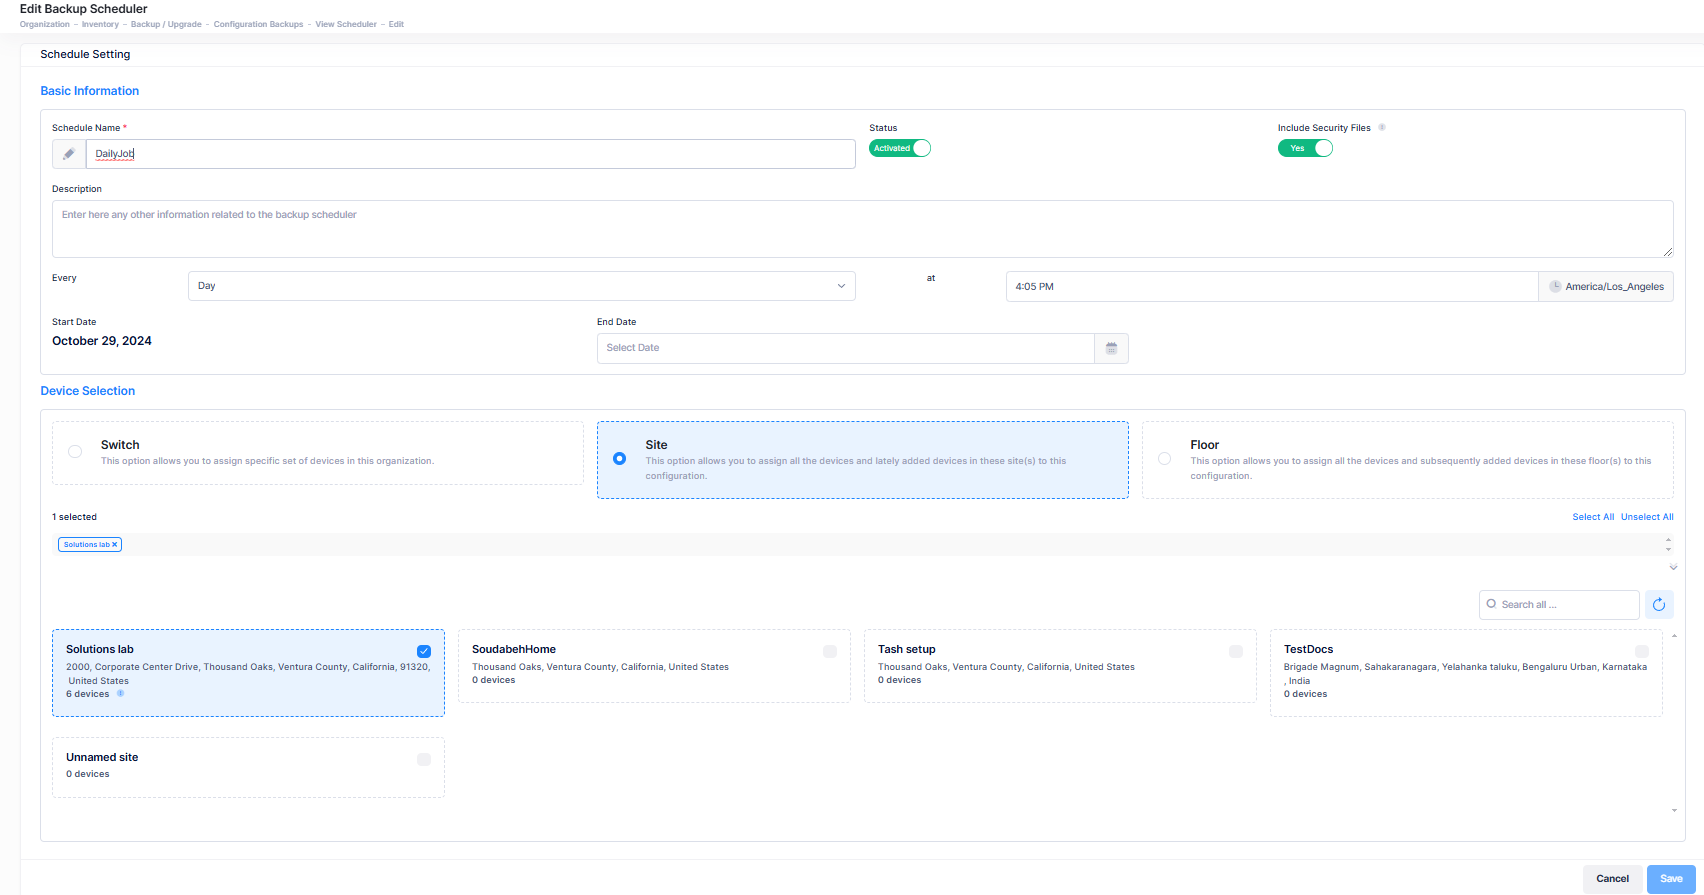Viewport: 1704px width, 895px height.
Task: Disable the Include Security Files toggle
Action: (x=1305, y=148)
